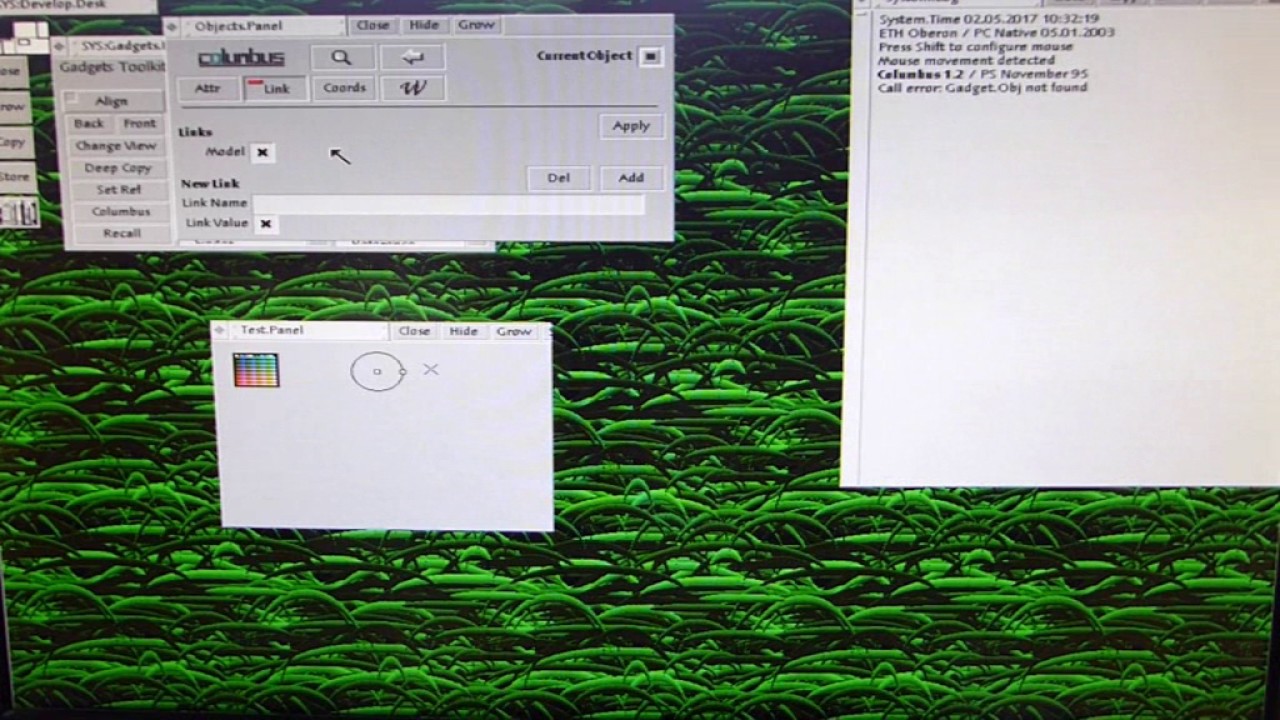Click the script W button in Columbus
This screenshot has height=720, width=1280.
click(x=413, y=88)
